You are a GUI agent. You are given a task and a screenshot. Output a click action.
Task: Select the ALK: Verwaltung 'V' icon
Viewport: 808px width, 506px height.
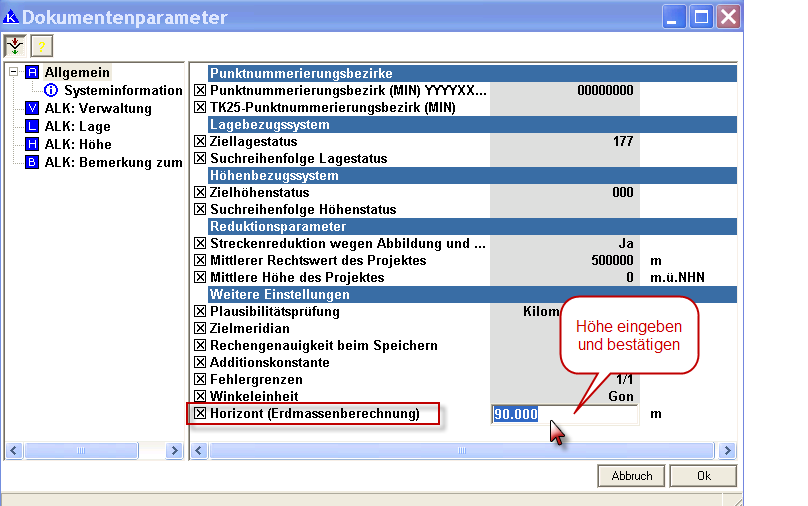point(32,109)
